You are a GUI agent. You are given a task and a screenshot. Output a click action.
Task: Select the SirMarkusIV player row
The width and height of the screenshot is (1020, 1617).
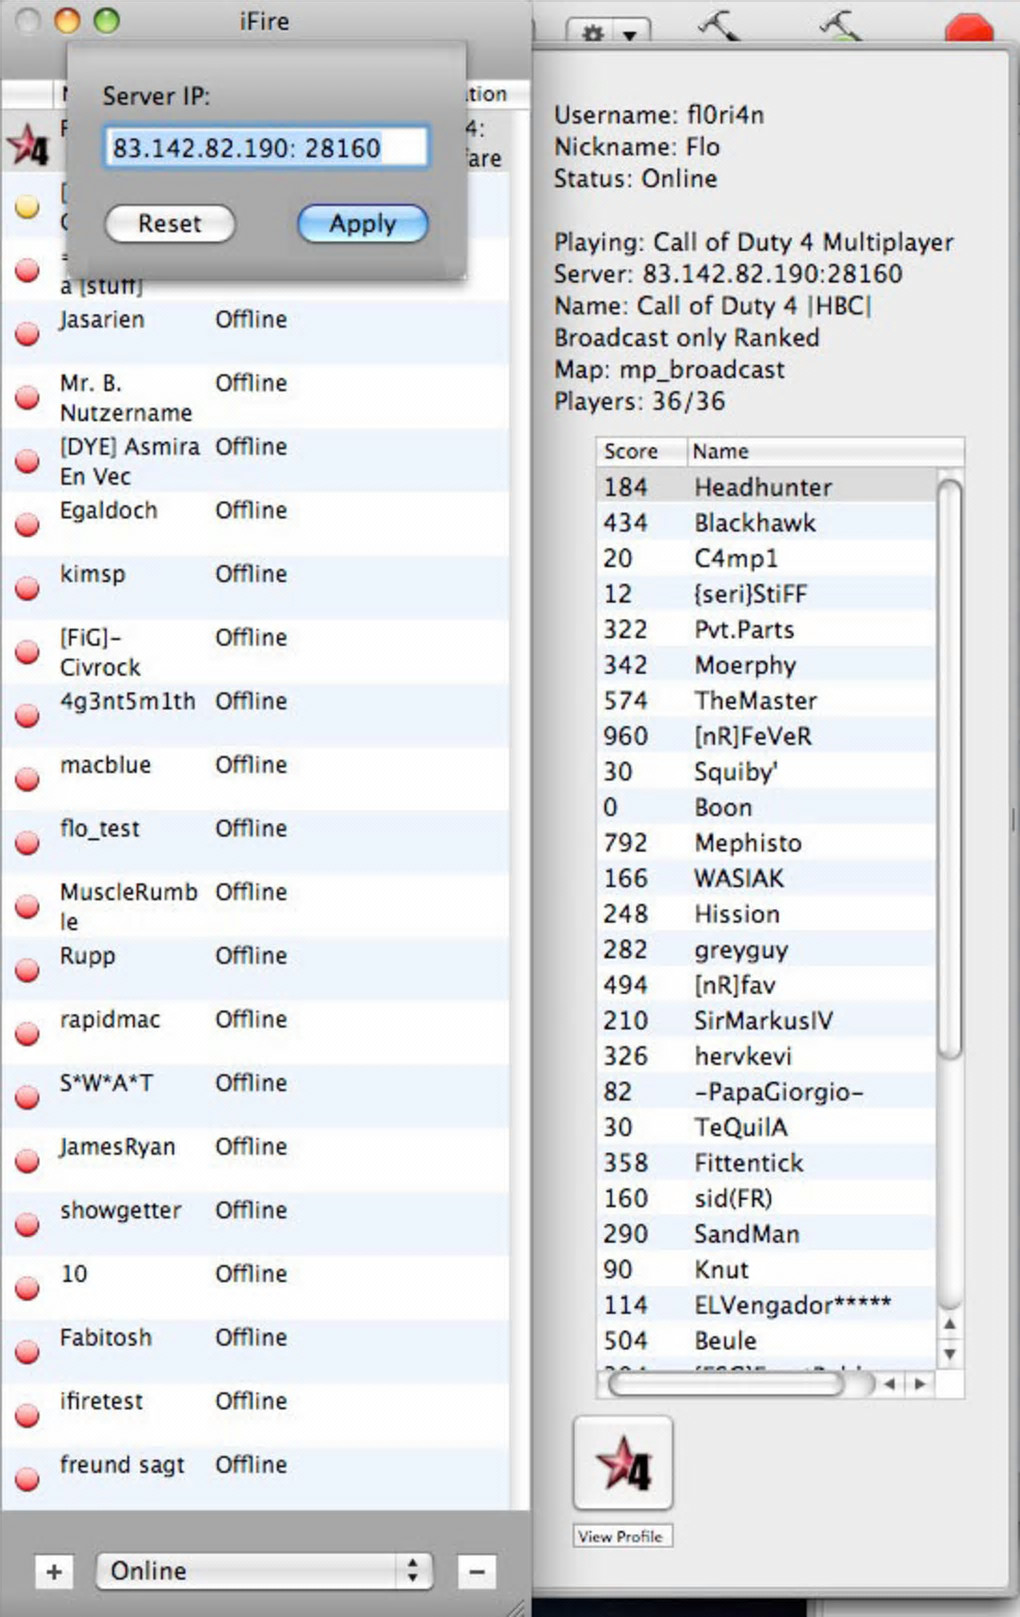[766, 1020]
